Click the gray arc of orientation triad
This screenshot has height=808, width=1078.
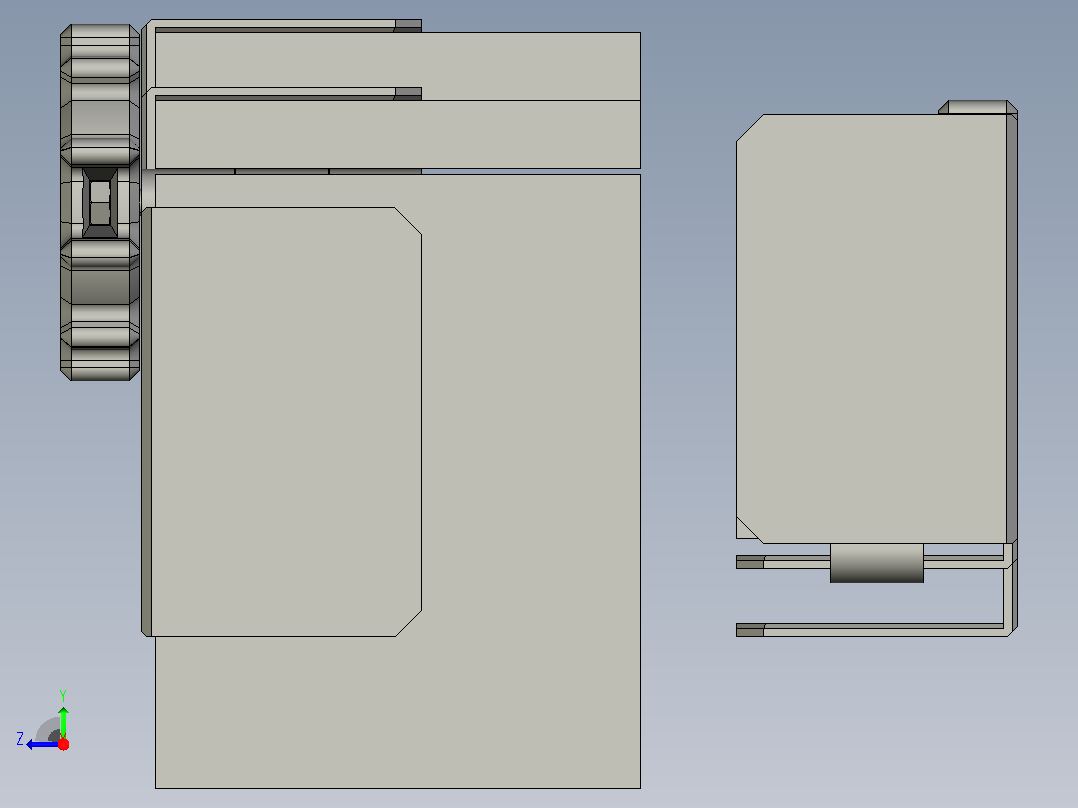click(x=48, y=729)
